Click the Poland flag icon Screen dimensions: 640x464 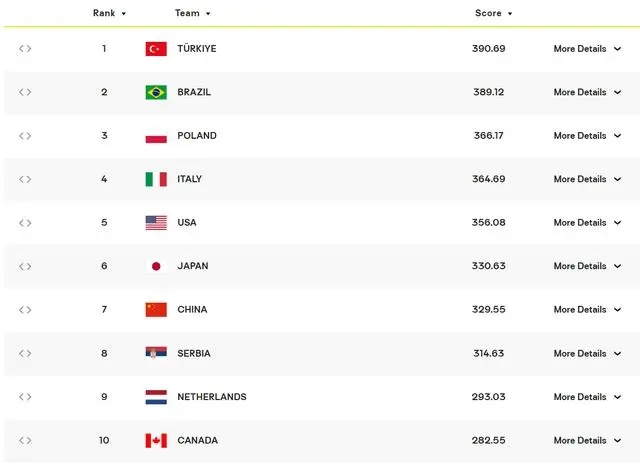click(x=156, y=136)
